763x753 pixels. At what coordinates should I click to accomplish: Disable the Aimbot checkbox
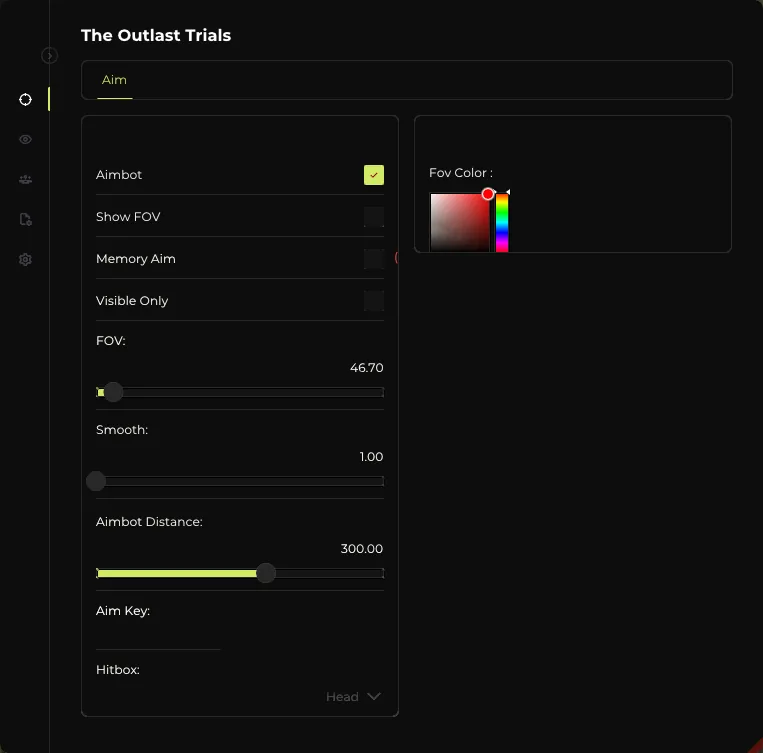(x=374, y=175)
